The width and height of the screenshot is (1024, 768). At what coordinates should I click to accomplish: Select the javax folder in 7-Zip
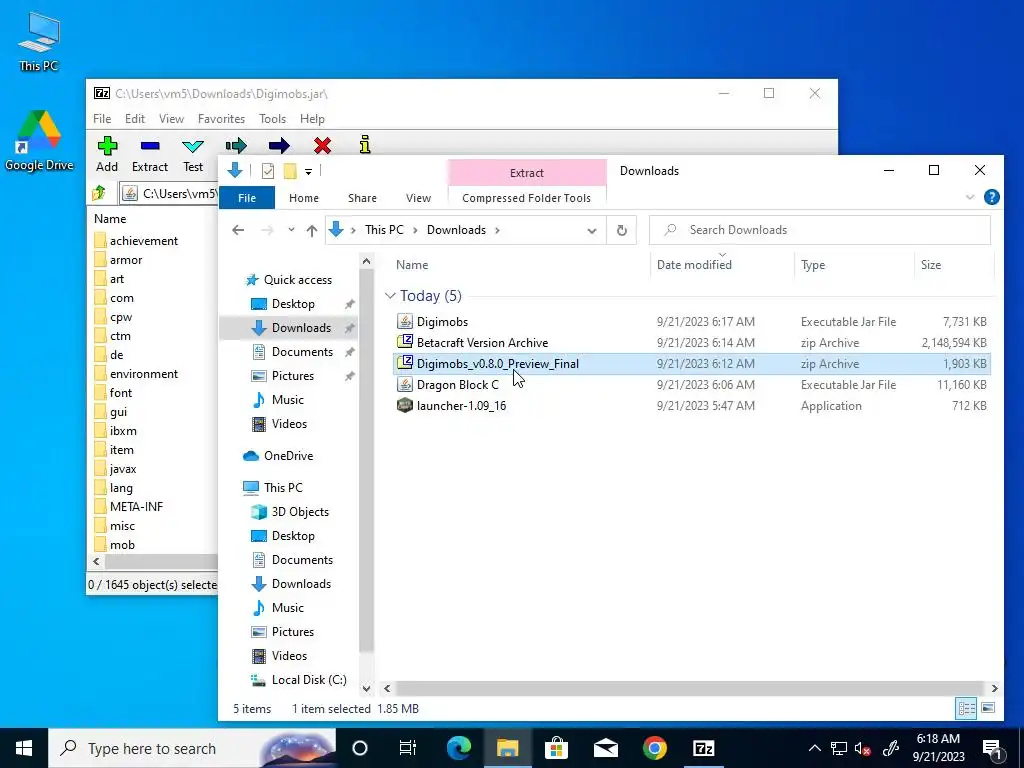click(x=116, y=469)
